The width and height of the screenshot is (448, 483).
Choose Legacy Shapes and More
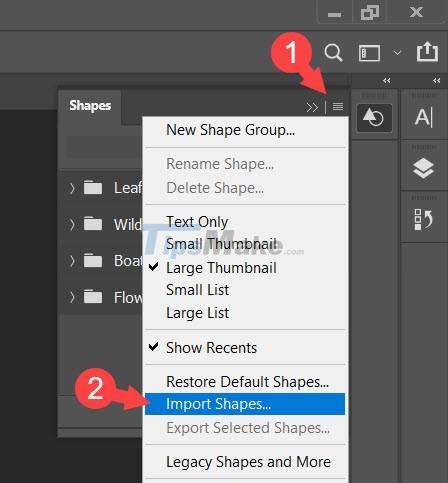pos(245,462)
